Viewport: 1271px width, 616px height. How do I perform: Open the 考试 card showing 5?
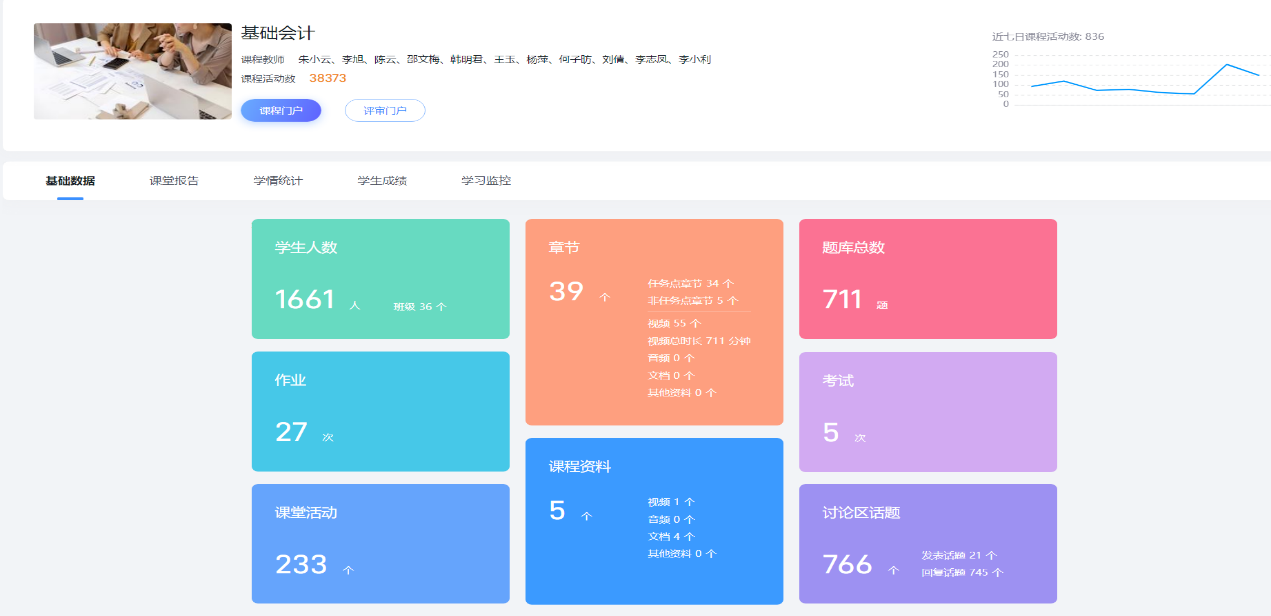click(927, 411)
